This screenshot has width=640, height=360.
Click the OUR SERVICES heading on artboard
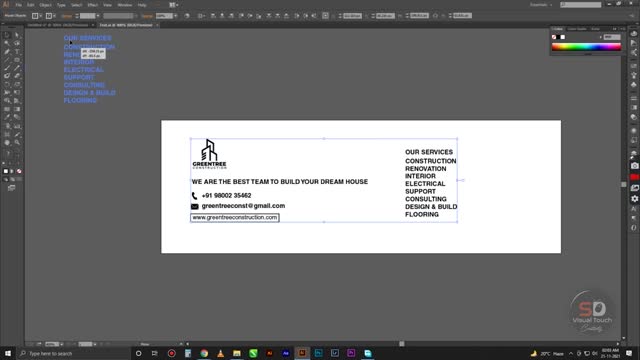click(429, 152)
